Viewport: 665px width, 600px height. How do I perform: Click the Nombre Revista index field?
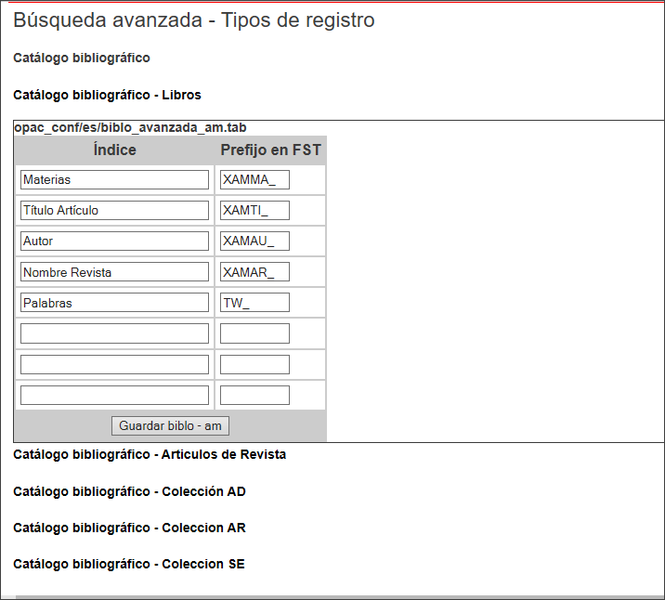pos(114,272)
